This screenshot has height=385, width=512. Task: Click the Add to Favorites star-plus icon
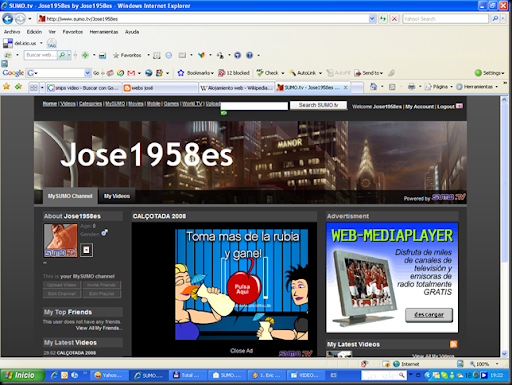click(x=18, y=87)
